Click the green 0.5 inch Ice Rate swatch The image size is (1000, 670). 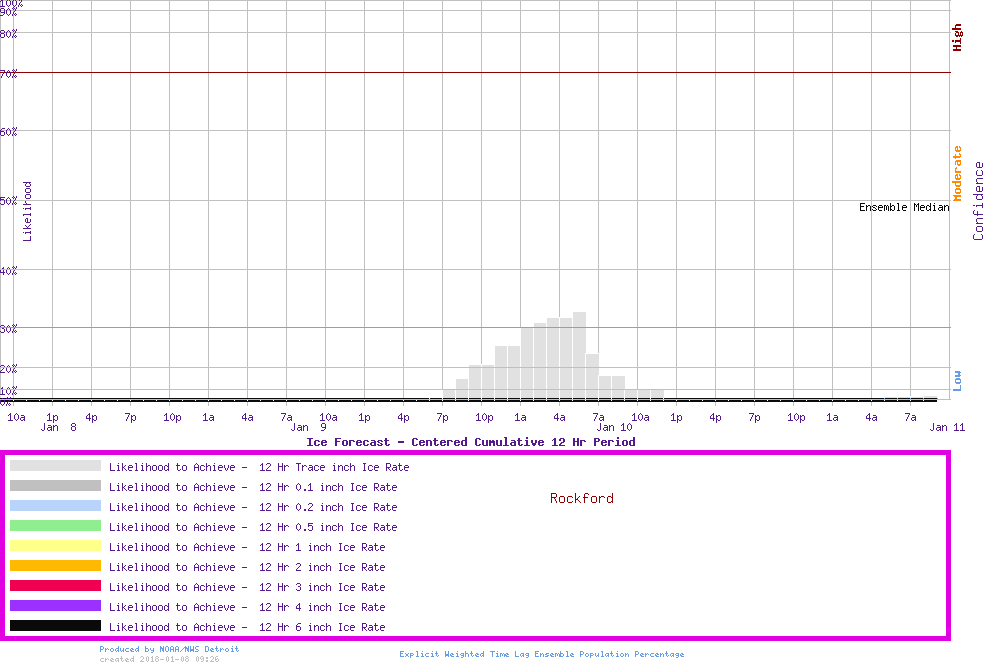(x=55, y=526)
